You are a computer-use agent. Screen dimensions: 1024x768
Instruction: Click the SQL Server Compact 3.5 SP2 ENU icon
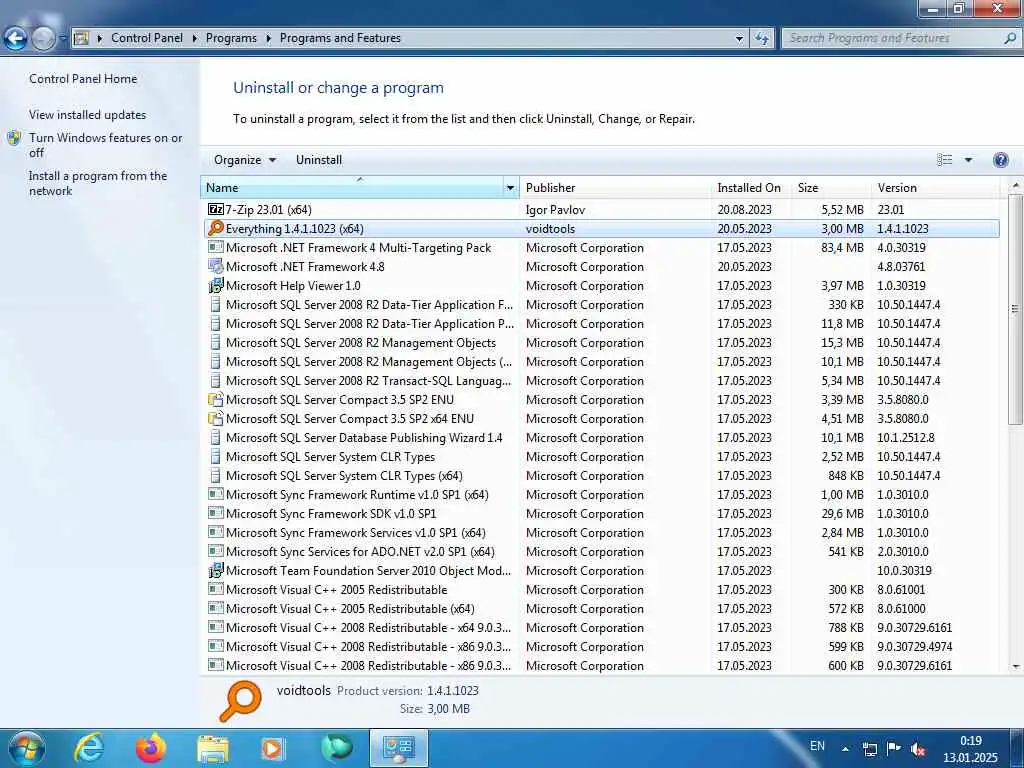[x=216, y=400]
